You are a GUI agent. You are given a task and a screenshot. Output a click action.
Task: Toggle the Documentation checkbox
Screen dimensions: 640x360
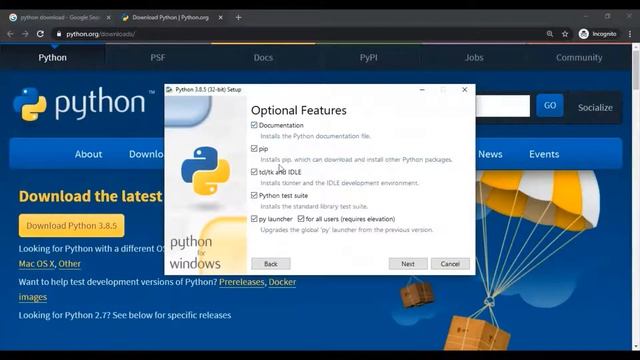pyautogui.click(x=254, y=125)
